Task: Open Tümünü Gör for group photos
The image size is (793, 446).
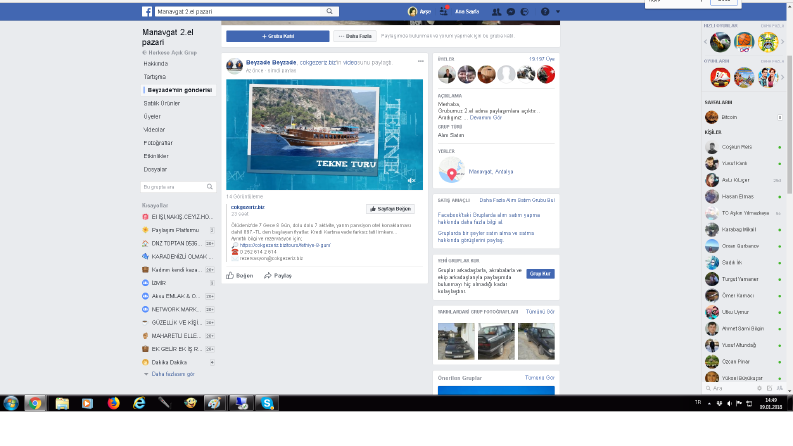Action: tap(540, 311)
